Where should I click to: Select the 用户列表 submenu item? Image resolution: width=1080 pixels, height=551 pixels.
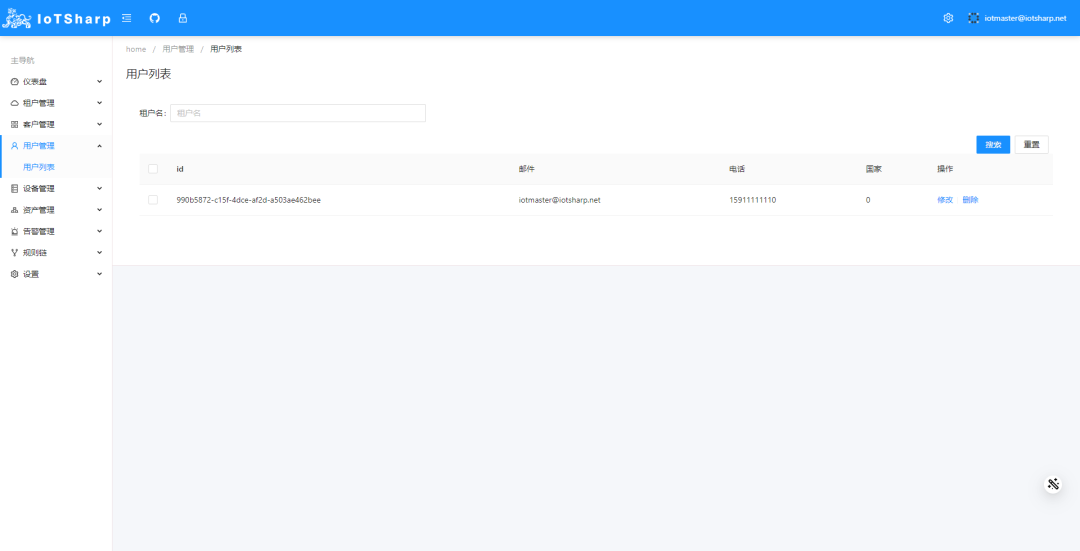tap(56, 167)
